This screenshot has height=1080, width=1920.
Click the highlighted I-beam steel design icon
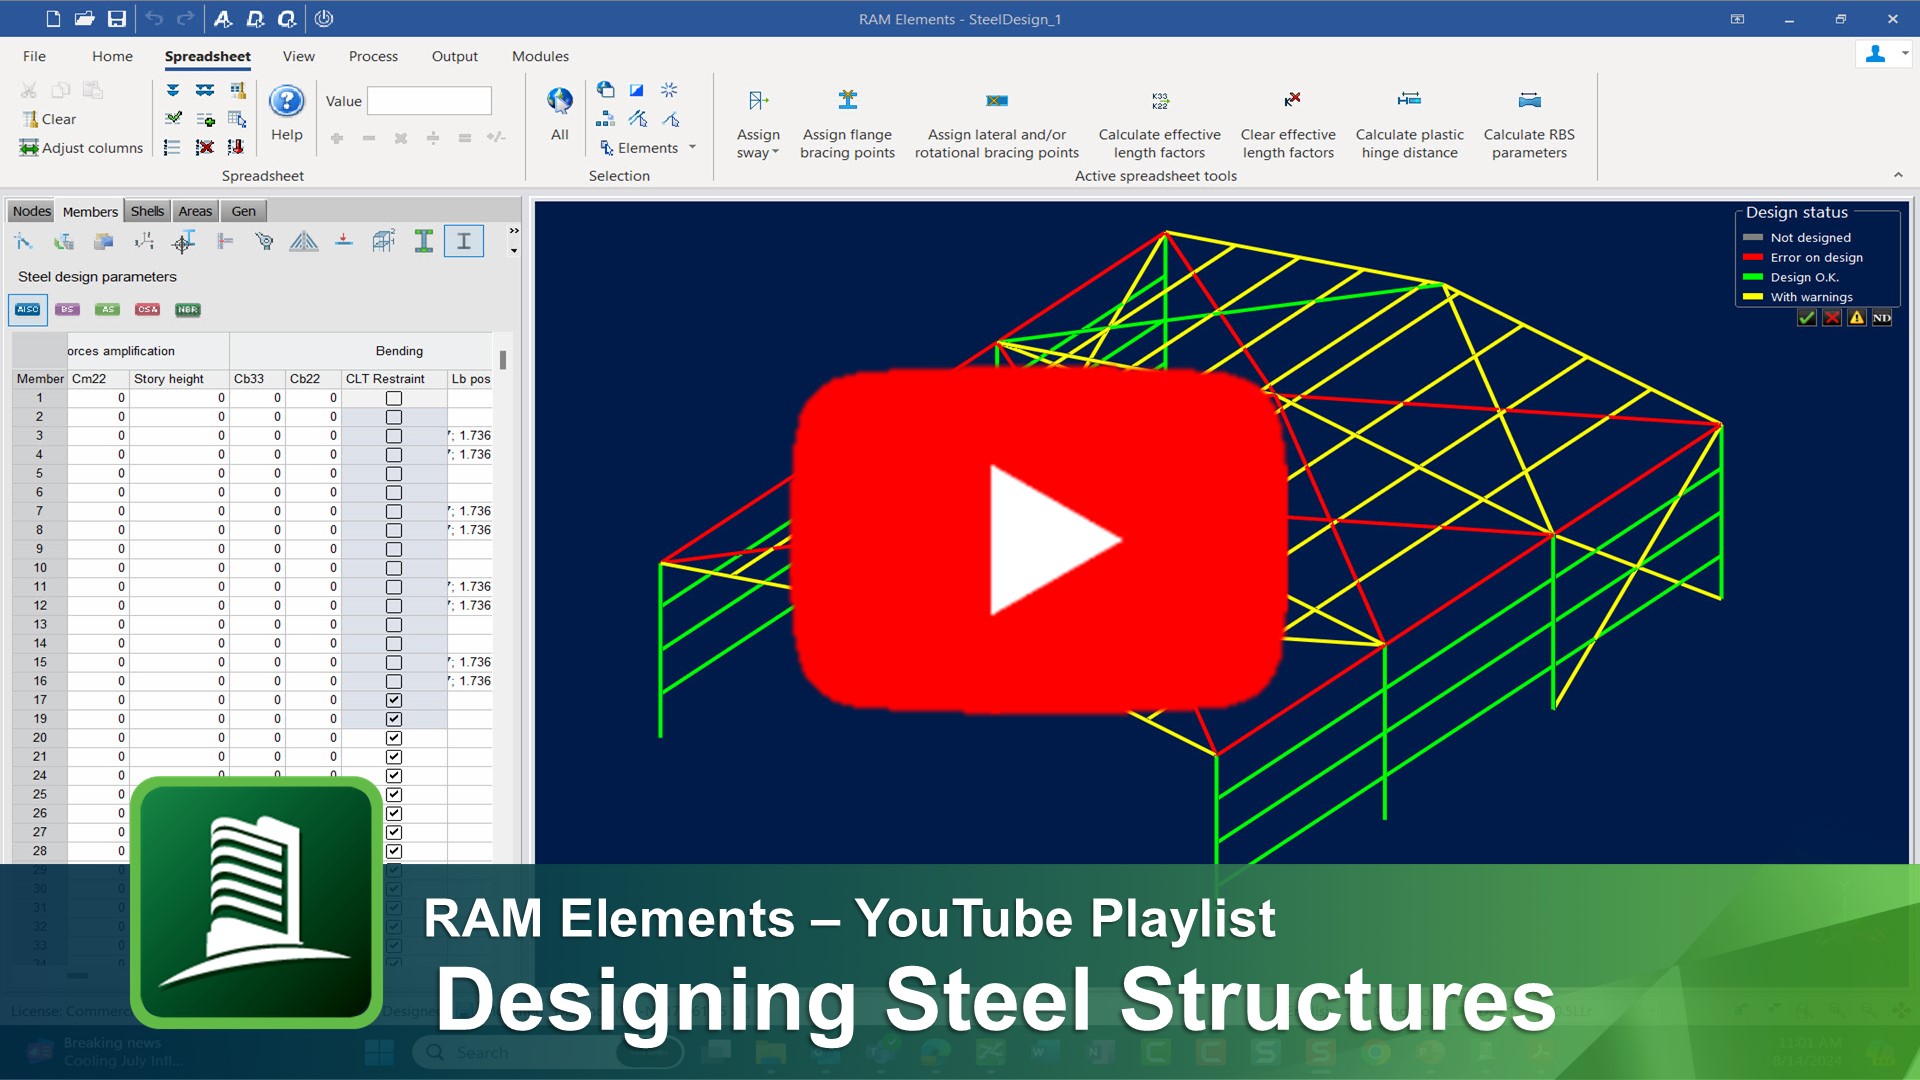pos(464,241)
